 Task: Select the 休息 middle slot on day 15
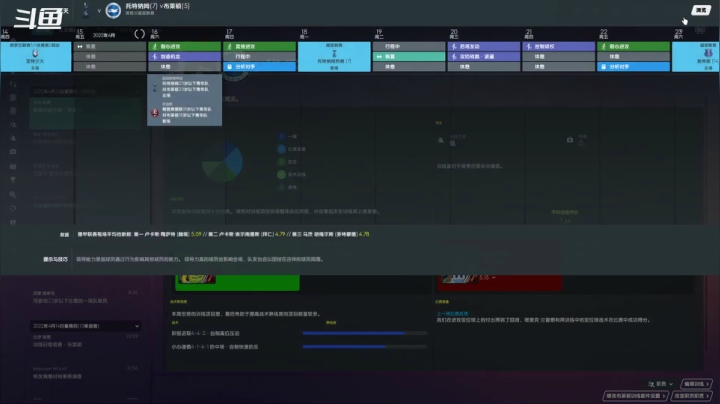(110, 56)
